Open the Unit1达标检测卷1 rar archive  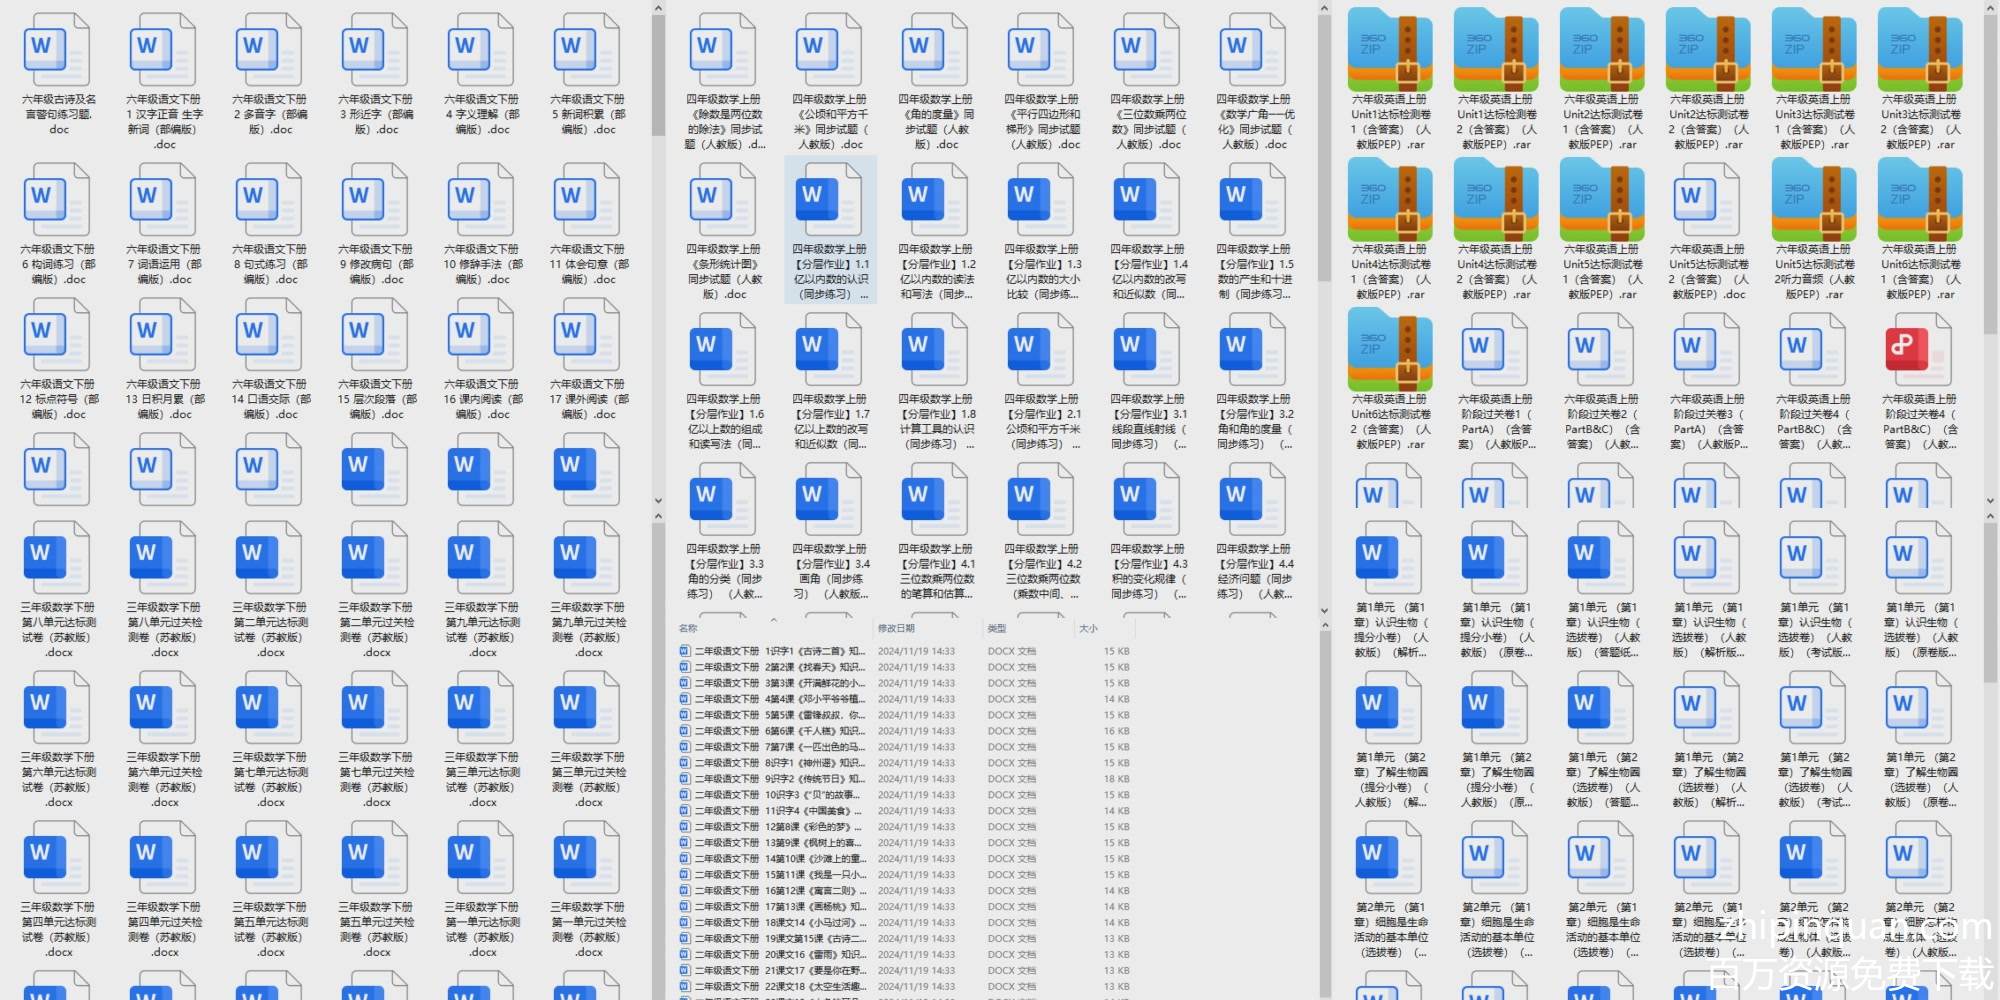pyautogui.click(x=1390, y=50)
